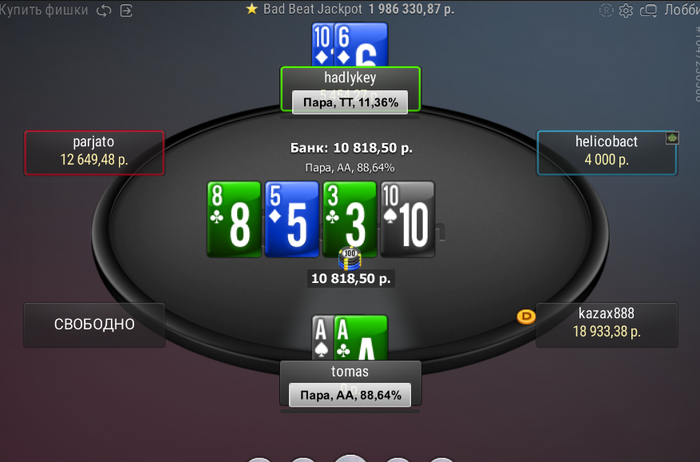Click the exit table icon
The width and height of the screenshot is (700, 462).
coord(126,10)
